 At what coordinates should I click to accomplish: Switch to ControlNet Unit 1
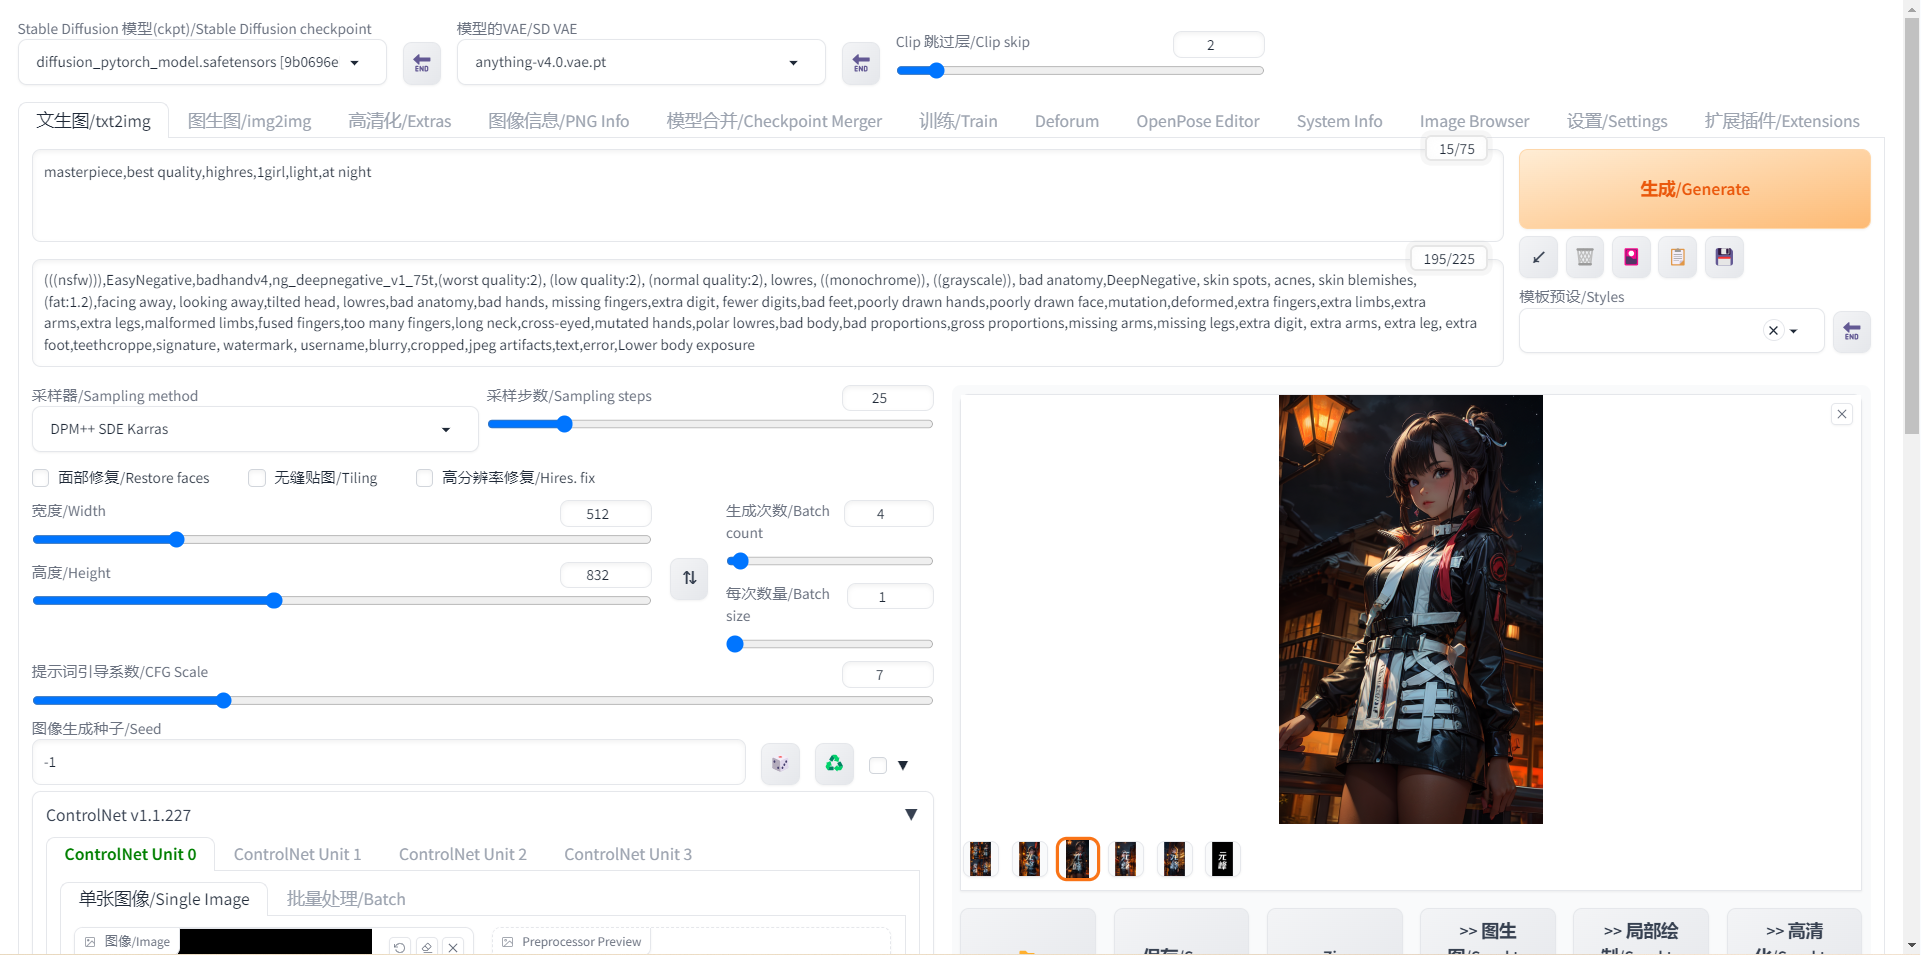[x=298, y=855]
